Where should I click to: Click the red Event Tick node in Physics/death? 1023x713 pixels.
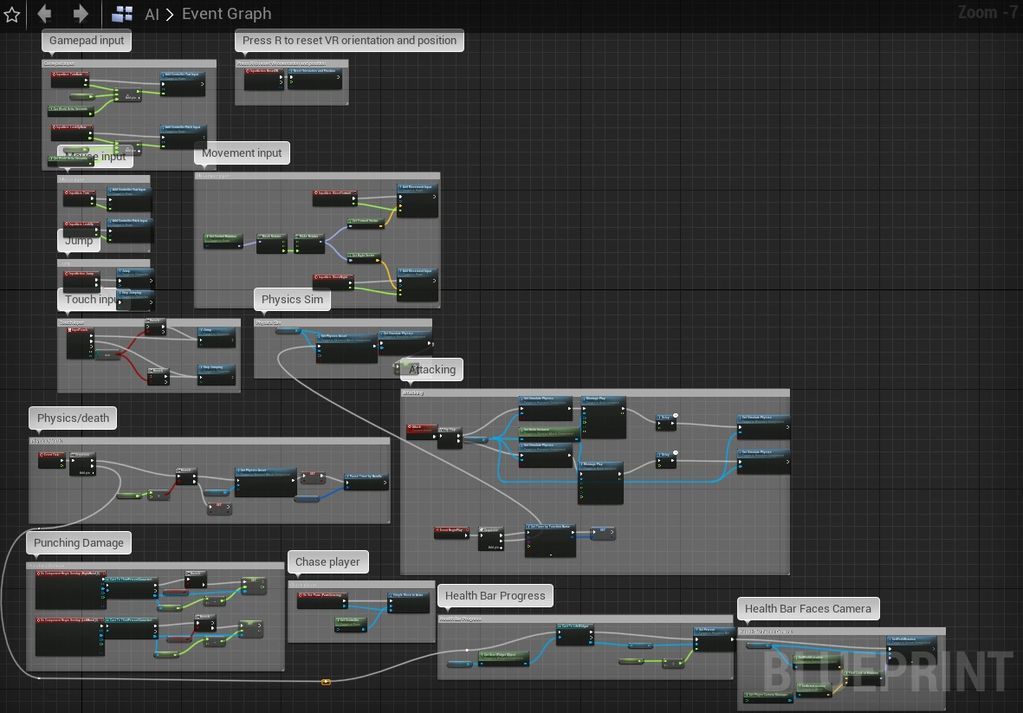(51, 455)
